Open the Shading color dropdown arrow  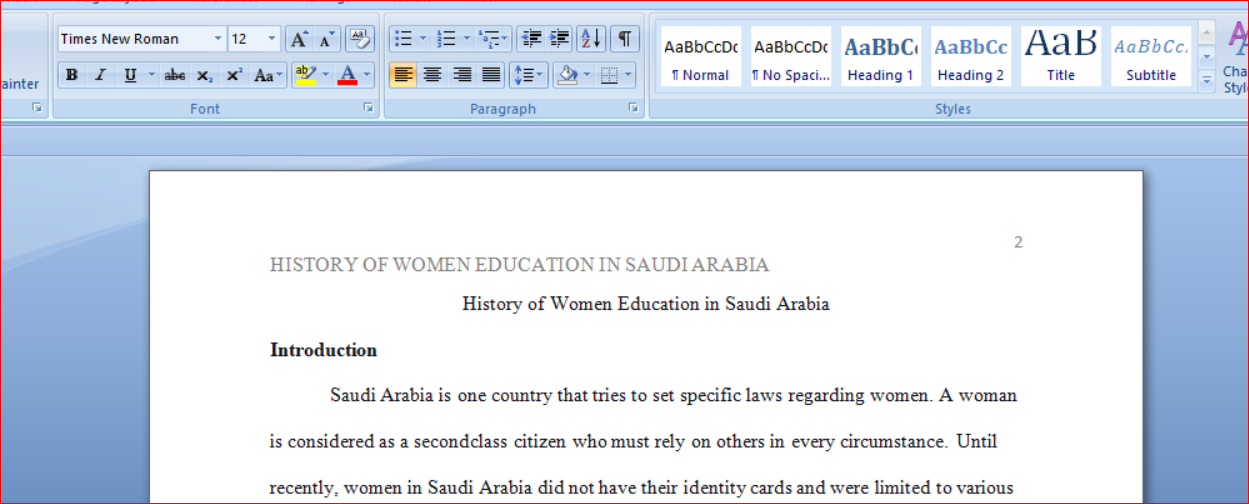587,75
